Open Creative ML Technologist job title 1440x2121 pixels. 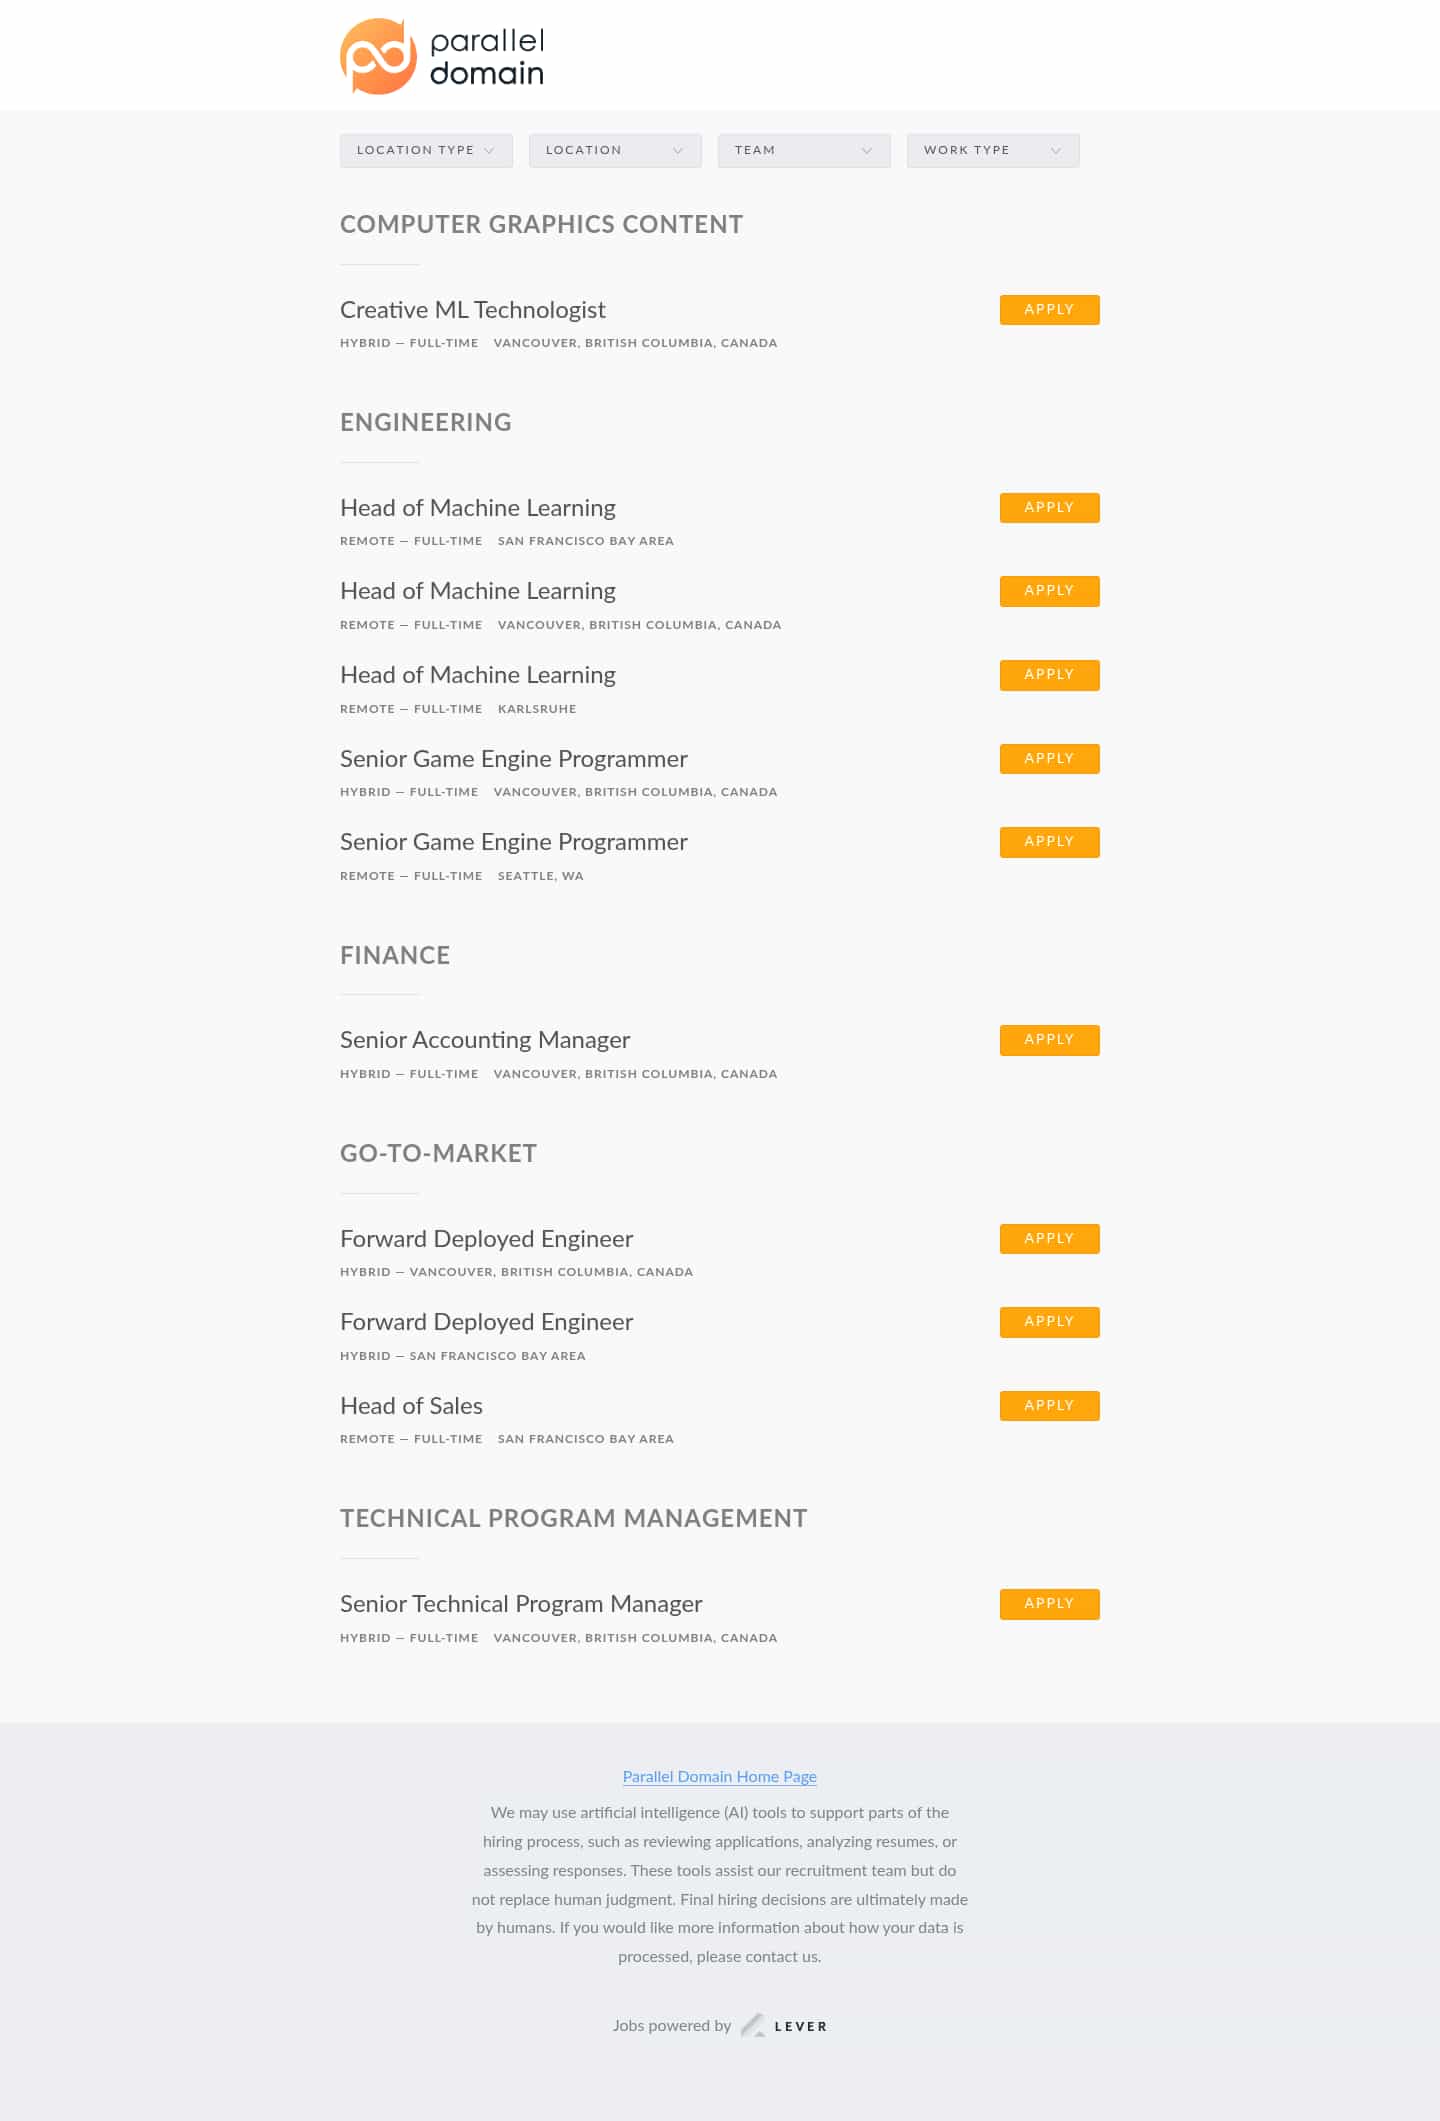473,310
